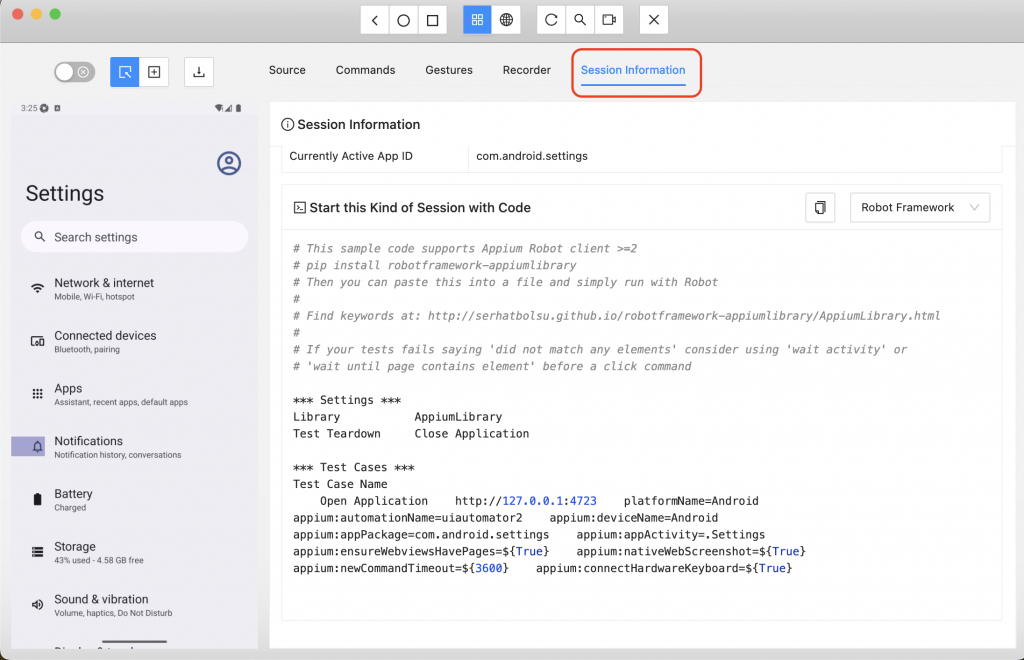Image resolution: width=1024 pixels, height=660 pixels.
Task: Select the Session Information tab
Action: pos(633,70)
